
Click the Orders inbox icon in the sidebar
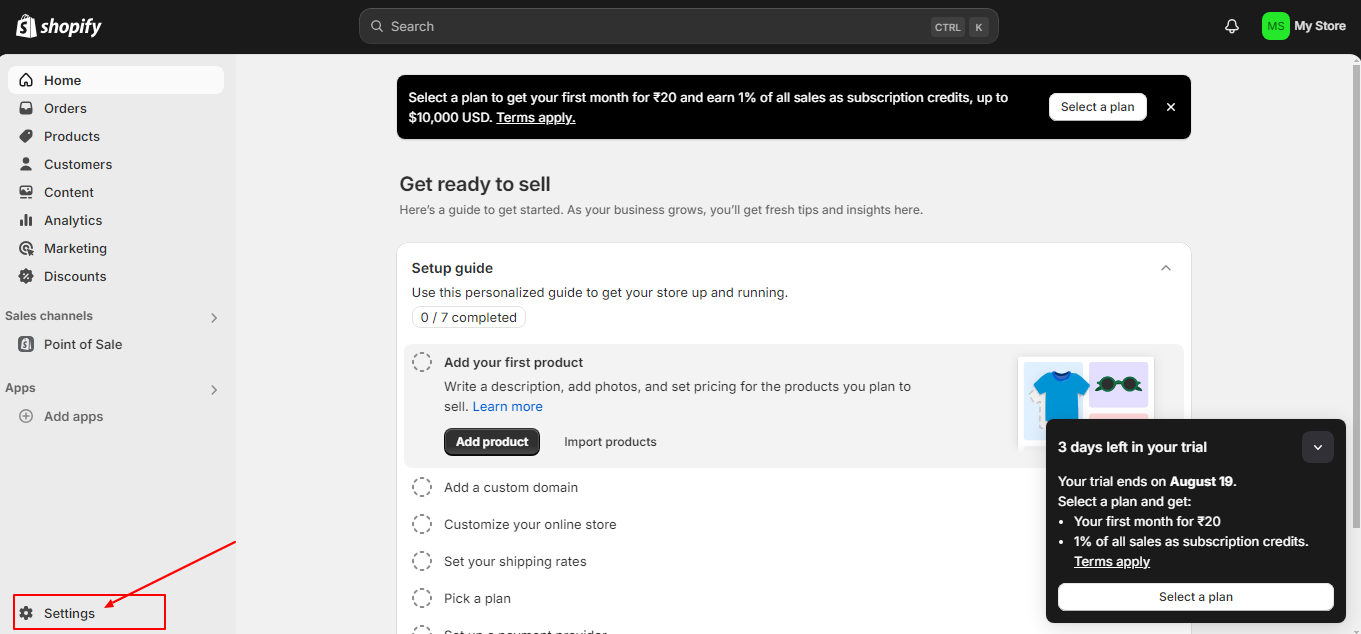[26, 108]
